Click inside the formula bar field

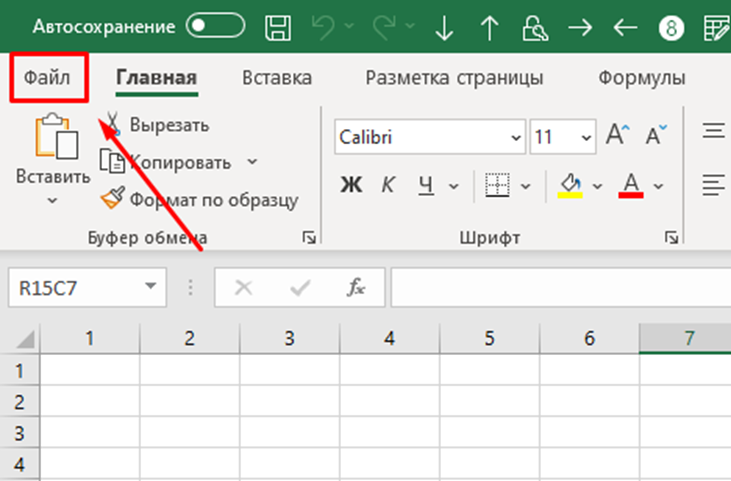tap(561, 288)
